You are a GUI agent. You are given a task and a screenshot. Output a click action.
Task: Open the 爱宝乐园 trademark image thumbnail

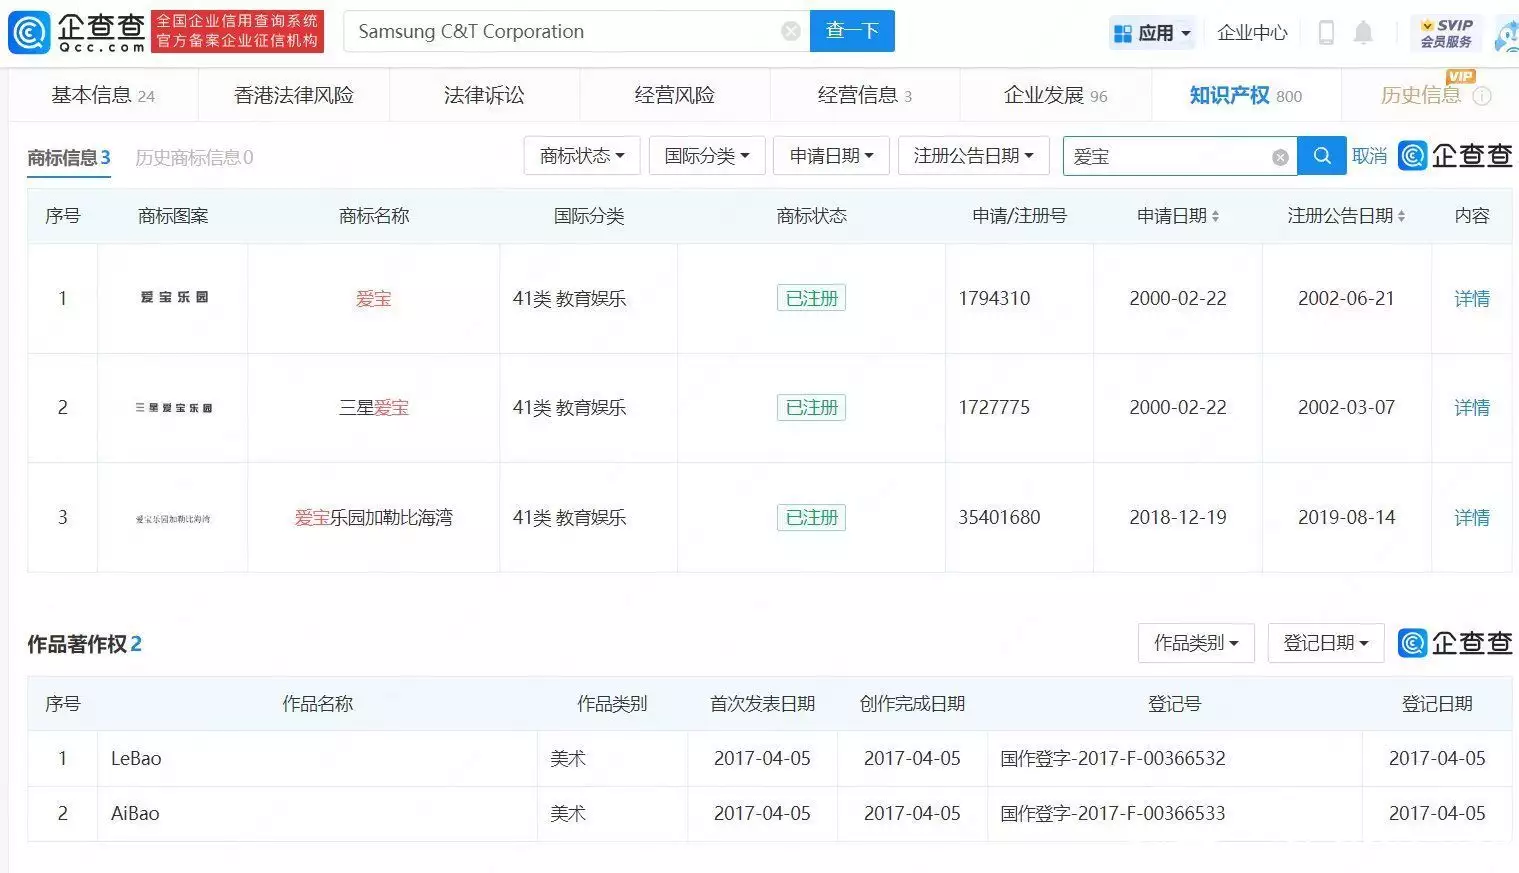174,297
